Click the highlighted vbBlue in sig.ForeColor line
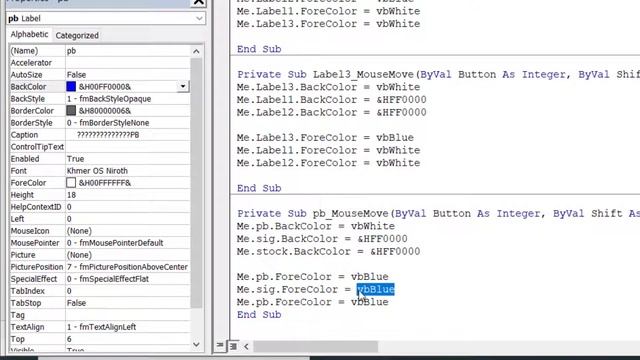Image resolution: width=640 pixels, height=360 pixels. 376,289
